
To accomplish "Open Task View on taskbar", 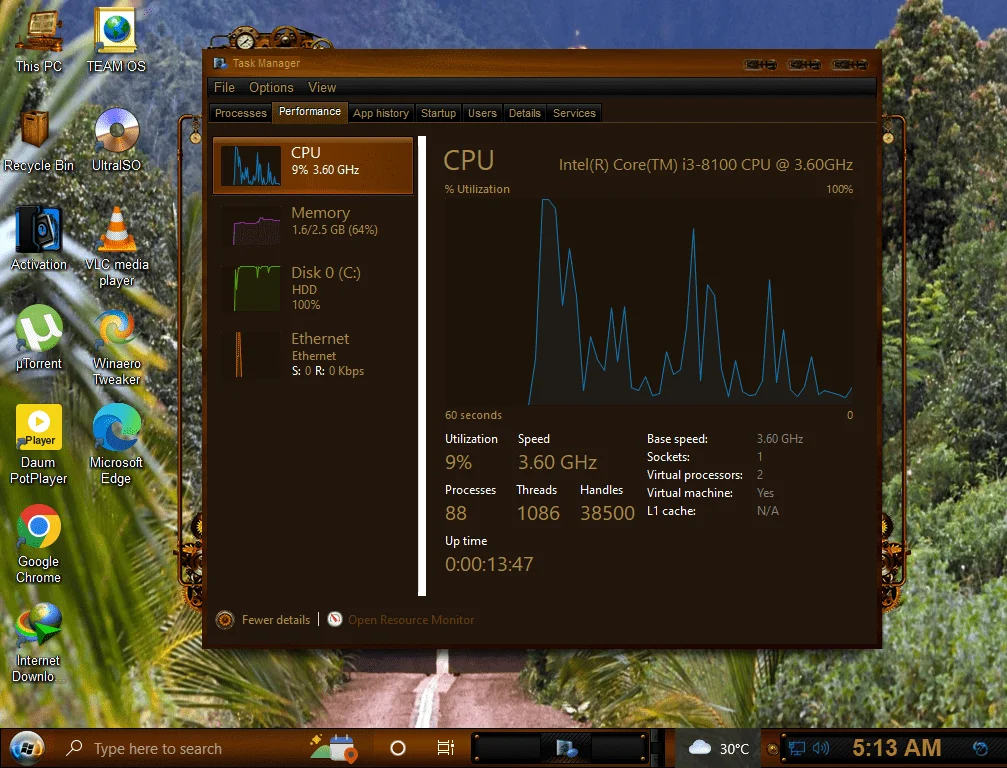I will (445, 748).
